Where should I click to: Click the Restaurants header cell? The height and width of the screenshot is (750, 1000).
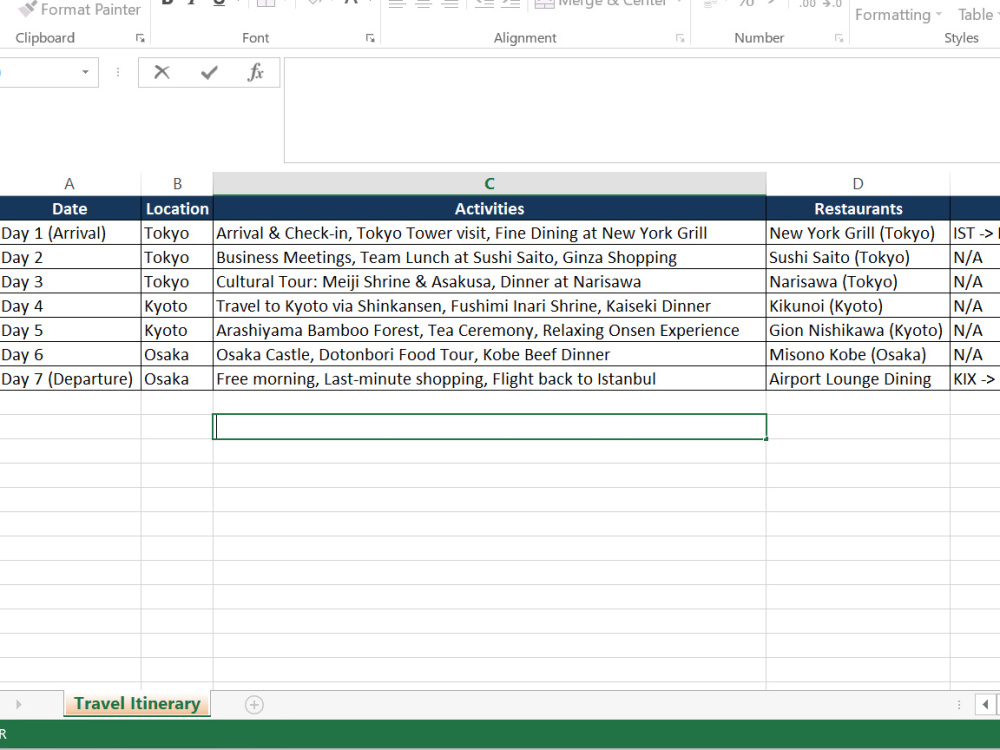click(x=858, y=209)
